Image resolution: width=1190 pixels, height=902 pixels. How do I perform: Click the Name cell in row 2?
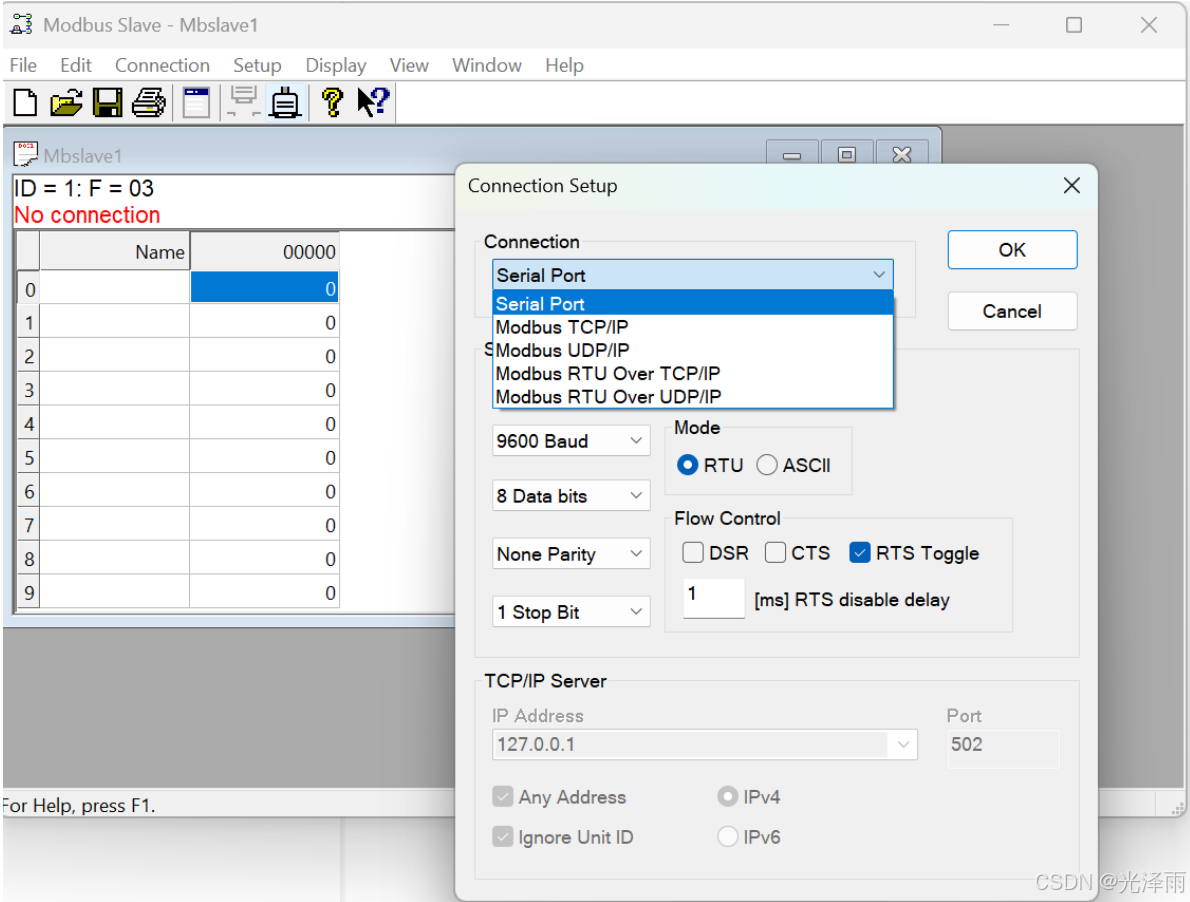(115, 356)
